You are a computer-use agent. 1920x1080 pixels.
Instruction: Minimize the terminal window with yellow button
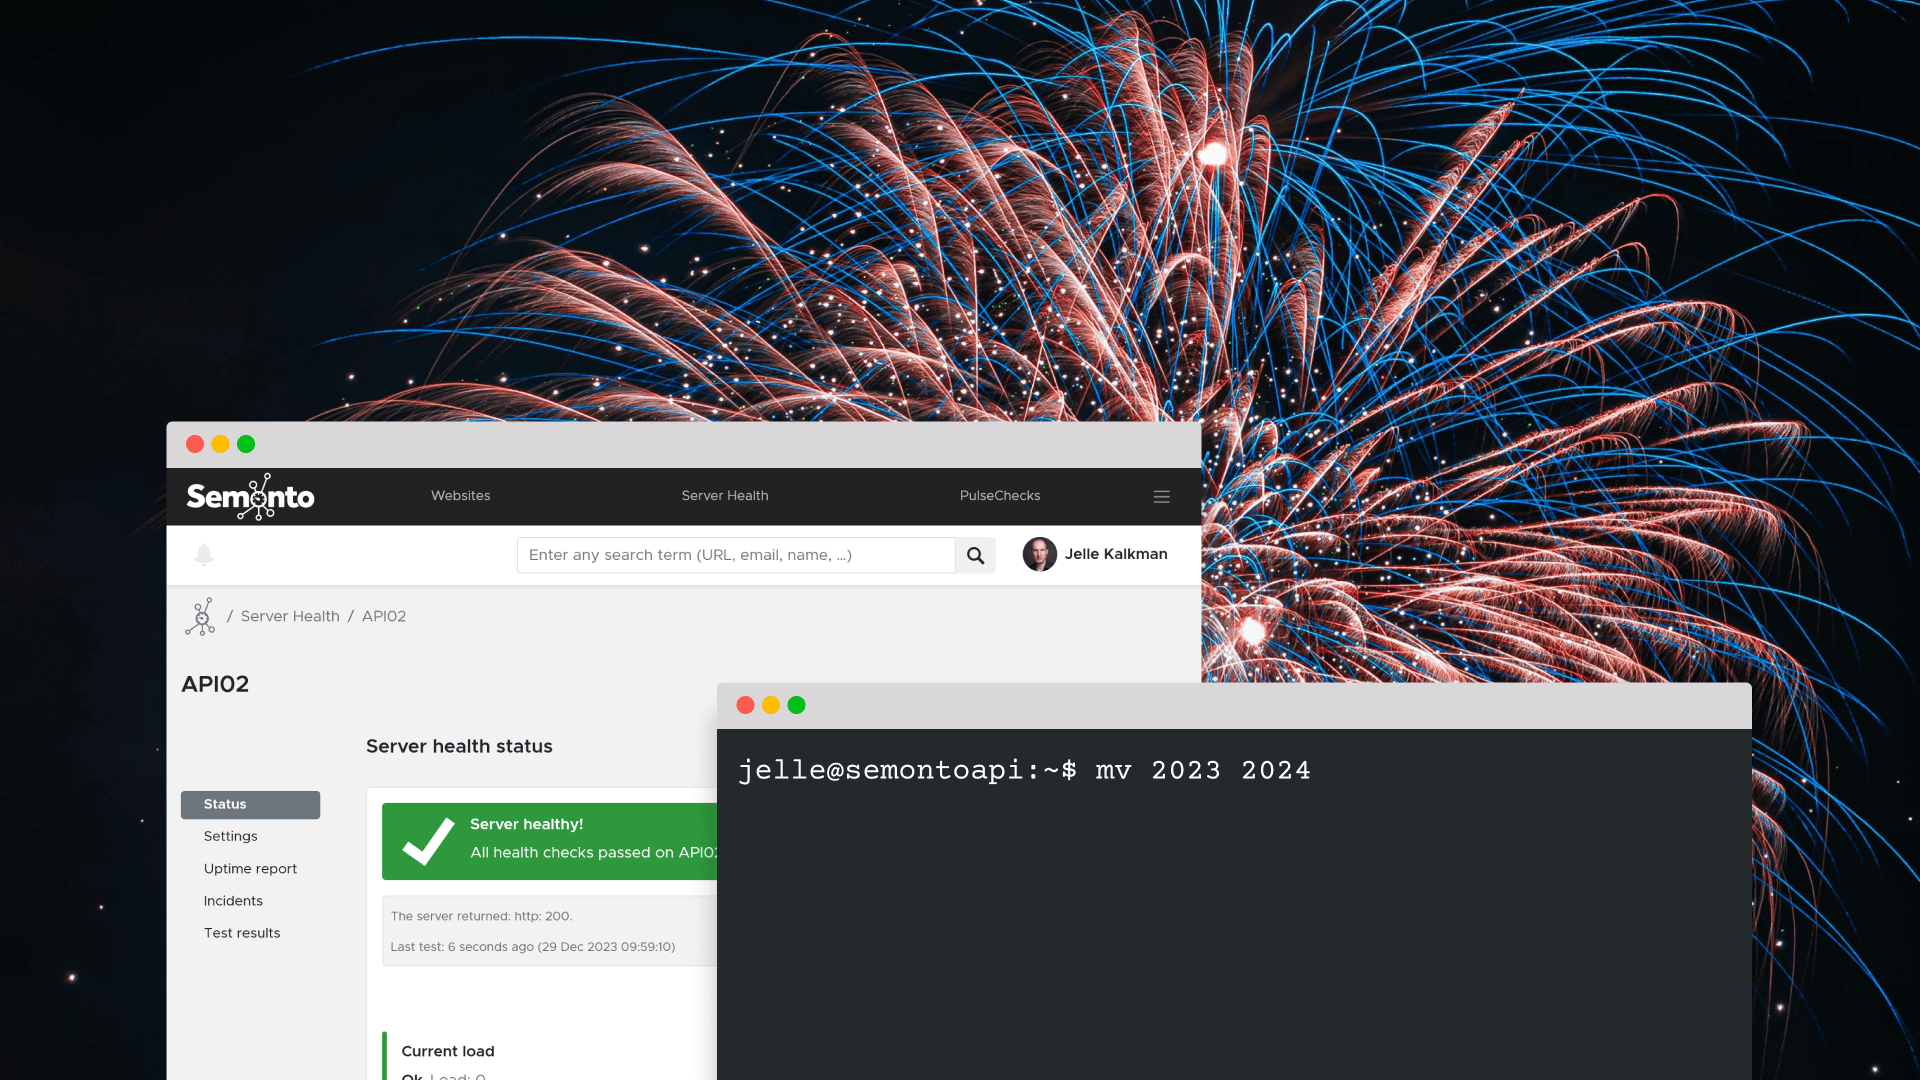tap(771, 705)
